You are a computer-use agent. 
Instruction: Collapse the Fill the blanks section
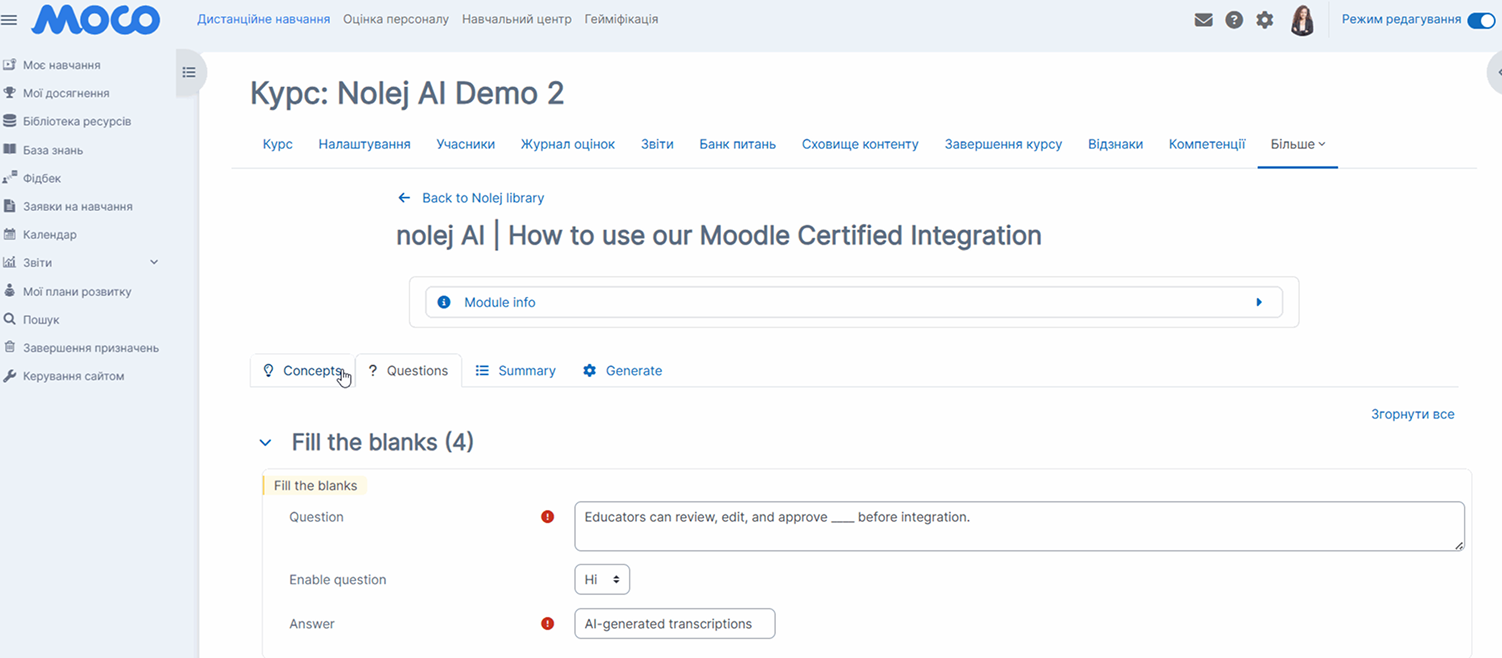pos(265,442)
